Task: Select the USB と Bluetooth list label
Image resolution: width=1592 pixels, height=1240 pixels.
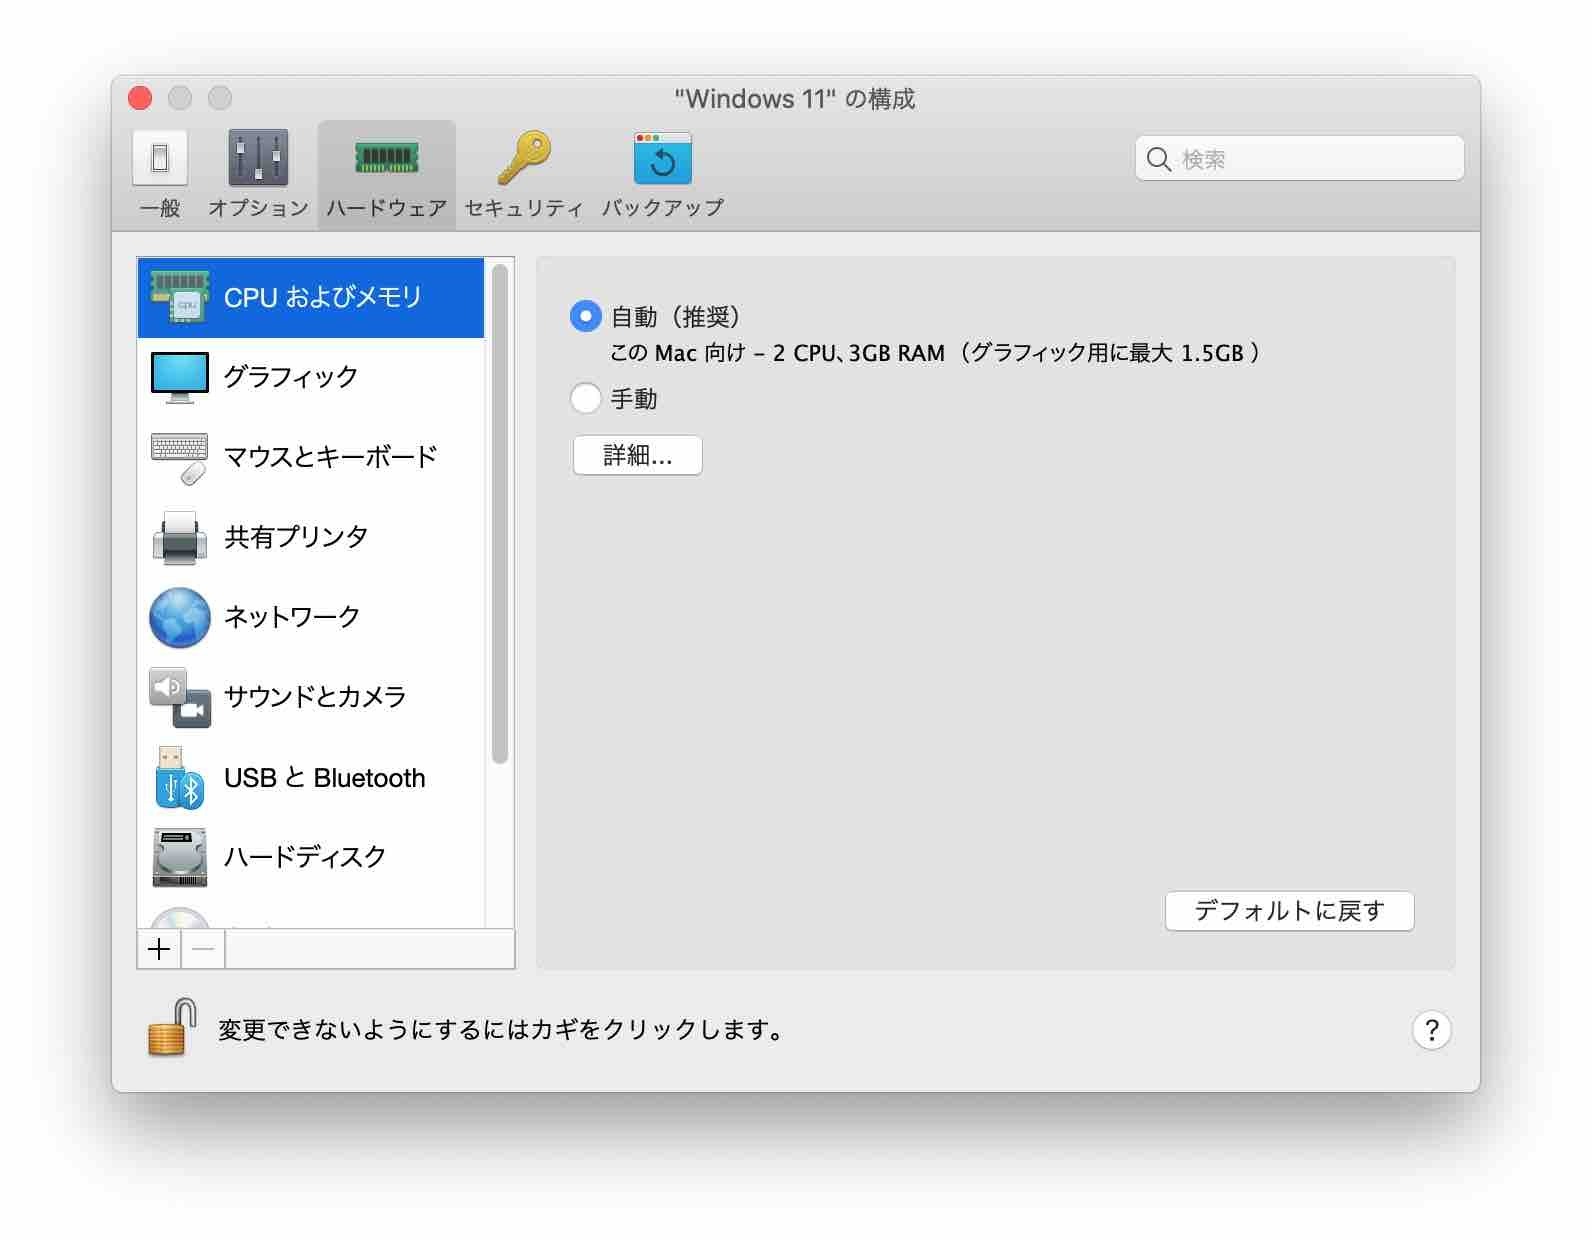Action: [325, 778]
